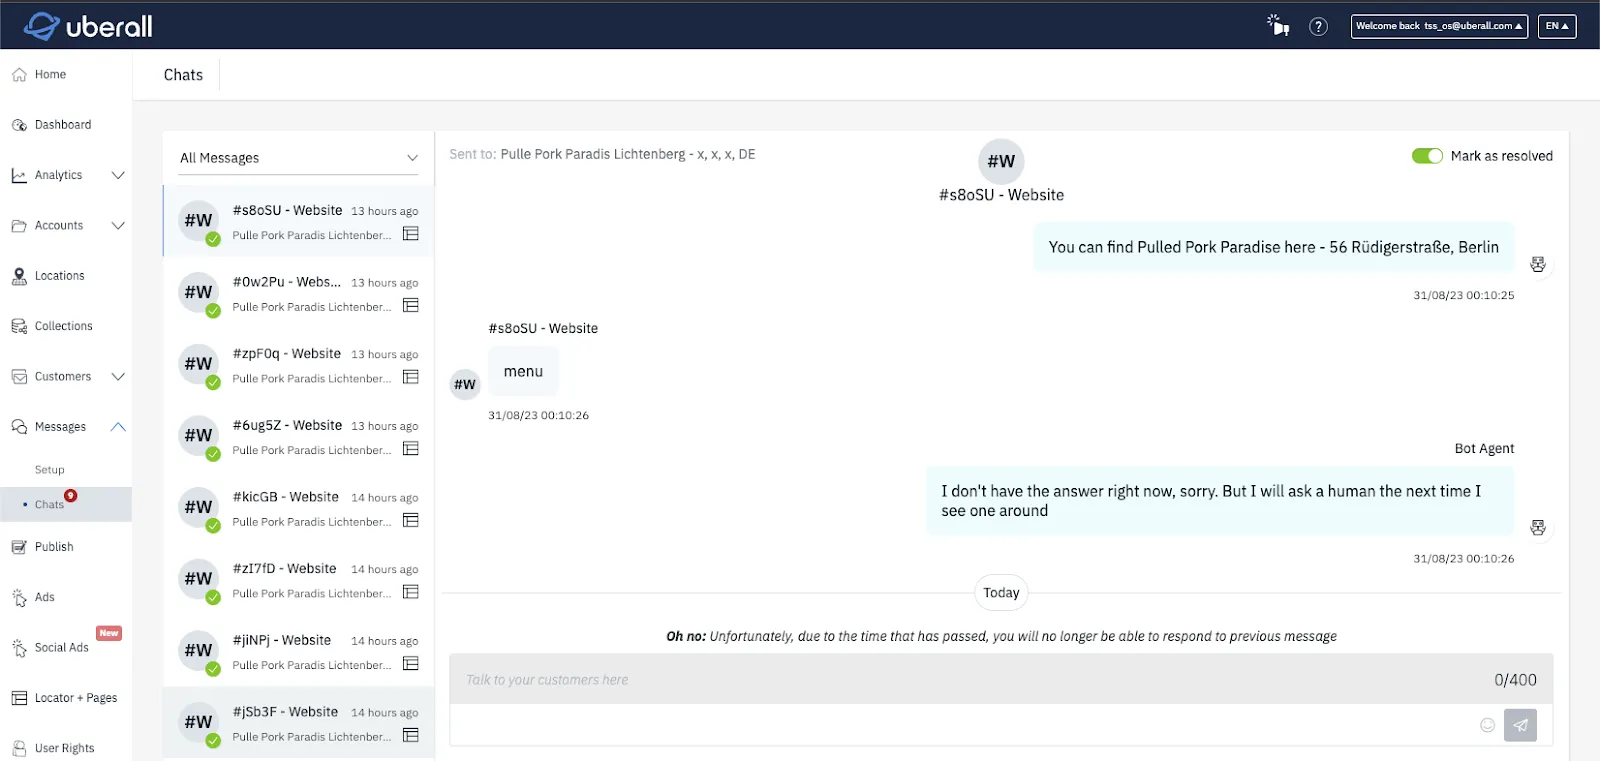The image size is (1600, 761).
Task: Click the help question mark icon
Action: pyautogui.click(x=1318, y=27)
